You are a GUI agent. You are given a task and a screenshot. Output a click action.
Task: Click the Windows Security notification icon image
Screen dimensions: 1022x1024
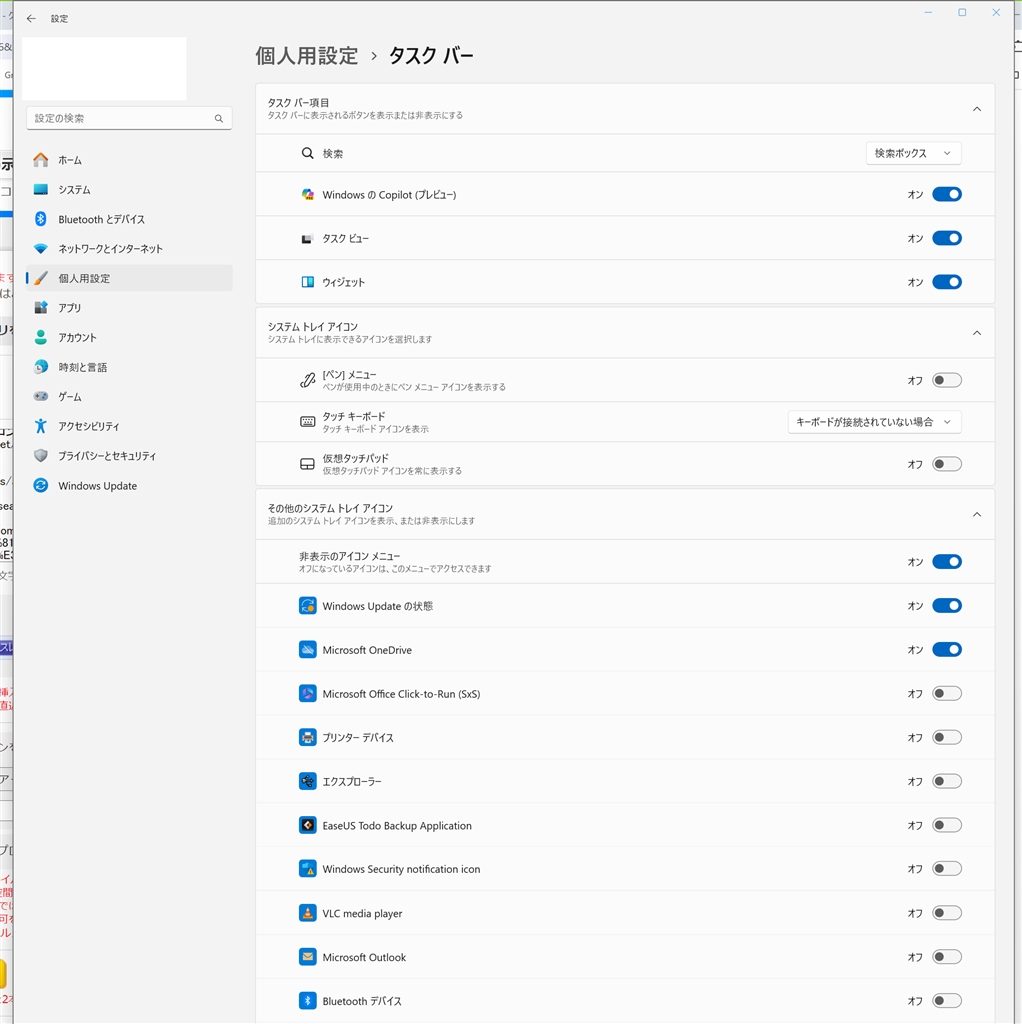308,869
